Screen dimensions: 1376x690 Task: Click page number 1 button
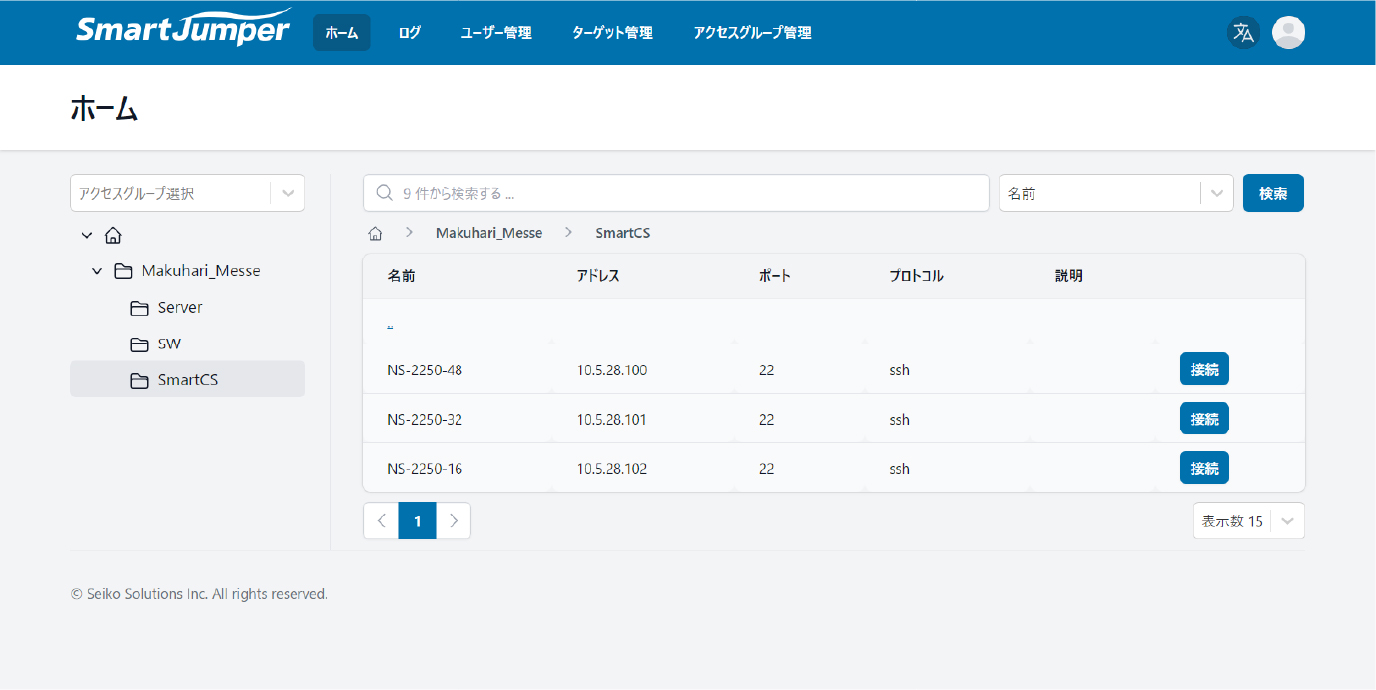coord(418,521)
